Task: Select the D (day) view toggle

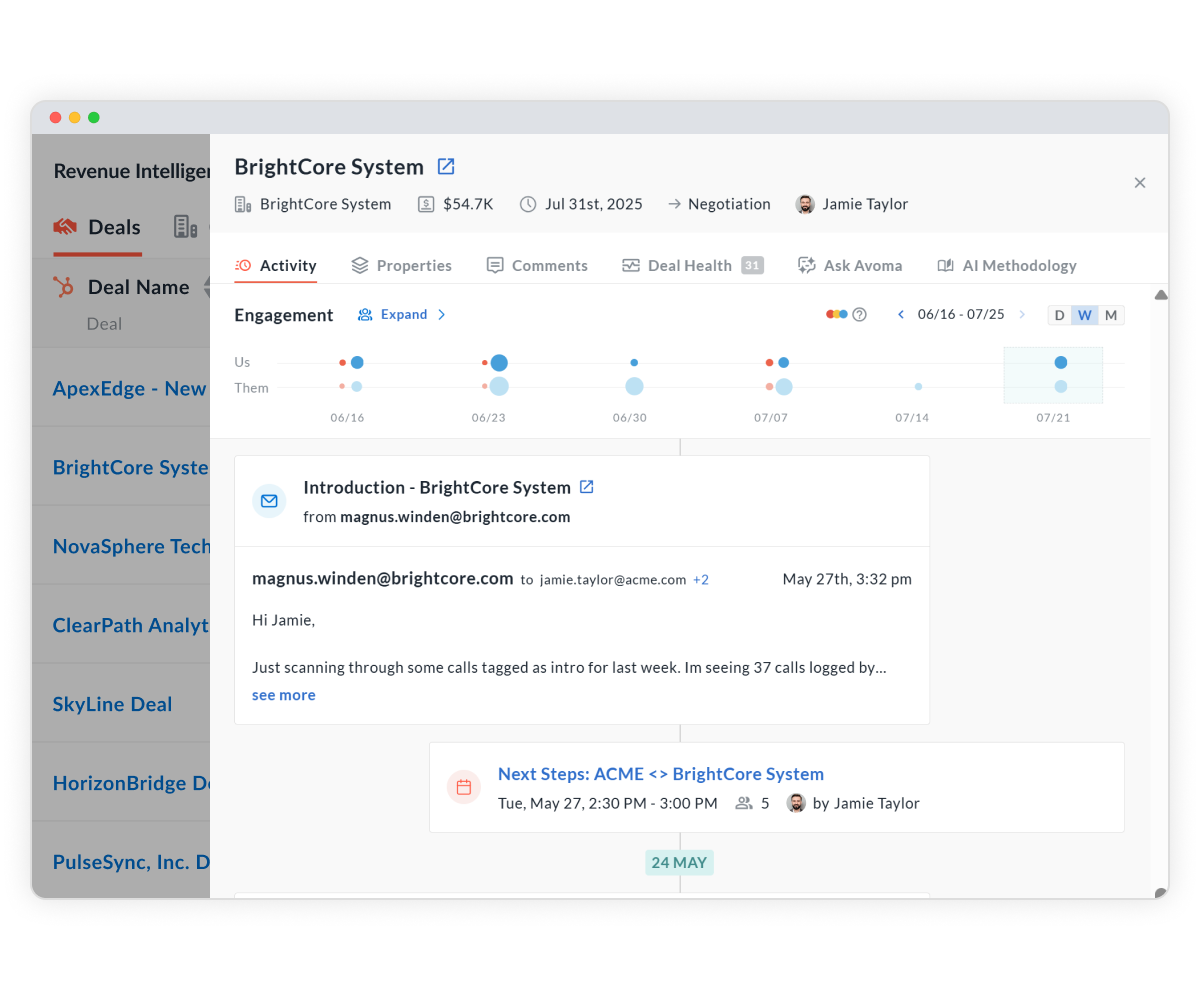Action: pos(1060,316)
